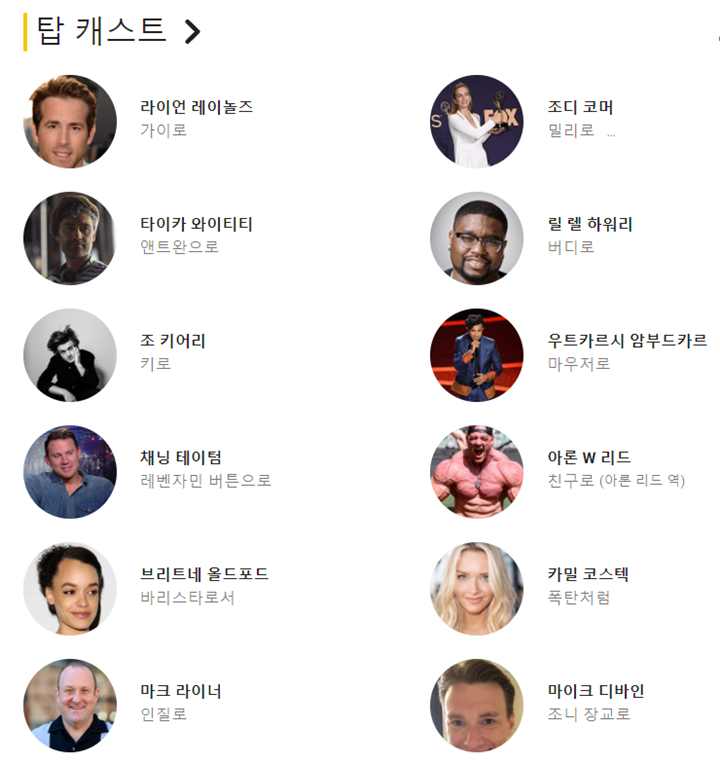Open the 탑 캐스트 section arrow
720x764 pixels.
(x=192, y=32)
